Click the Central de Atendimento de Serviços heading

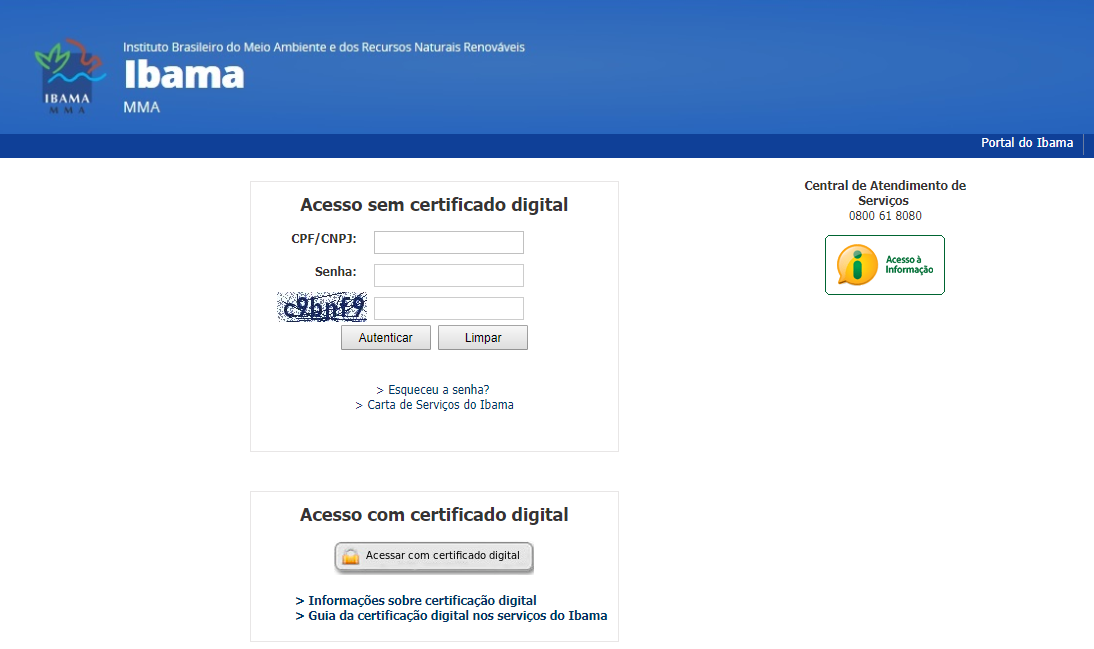885,193
